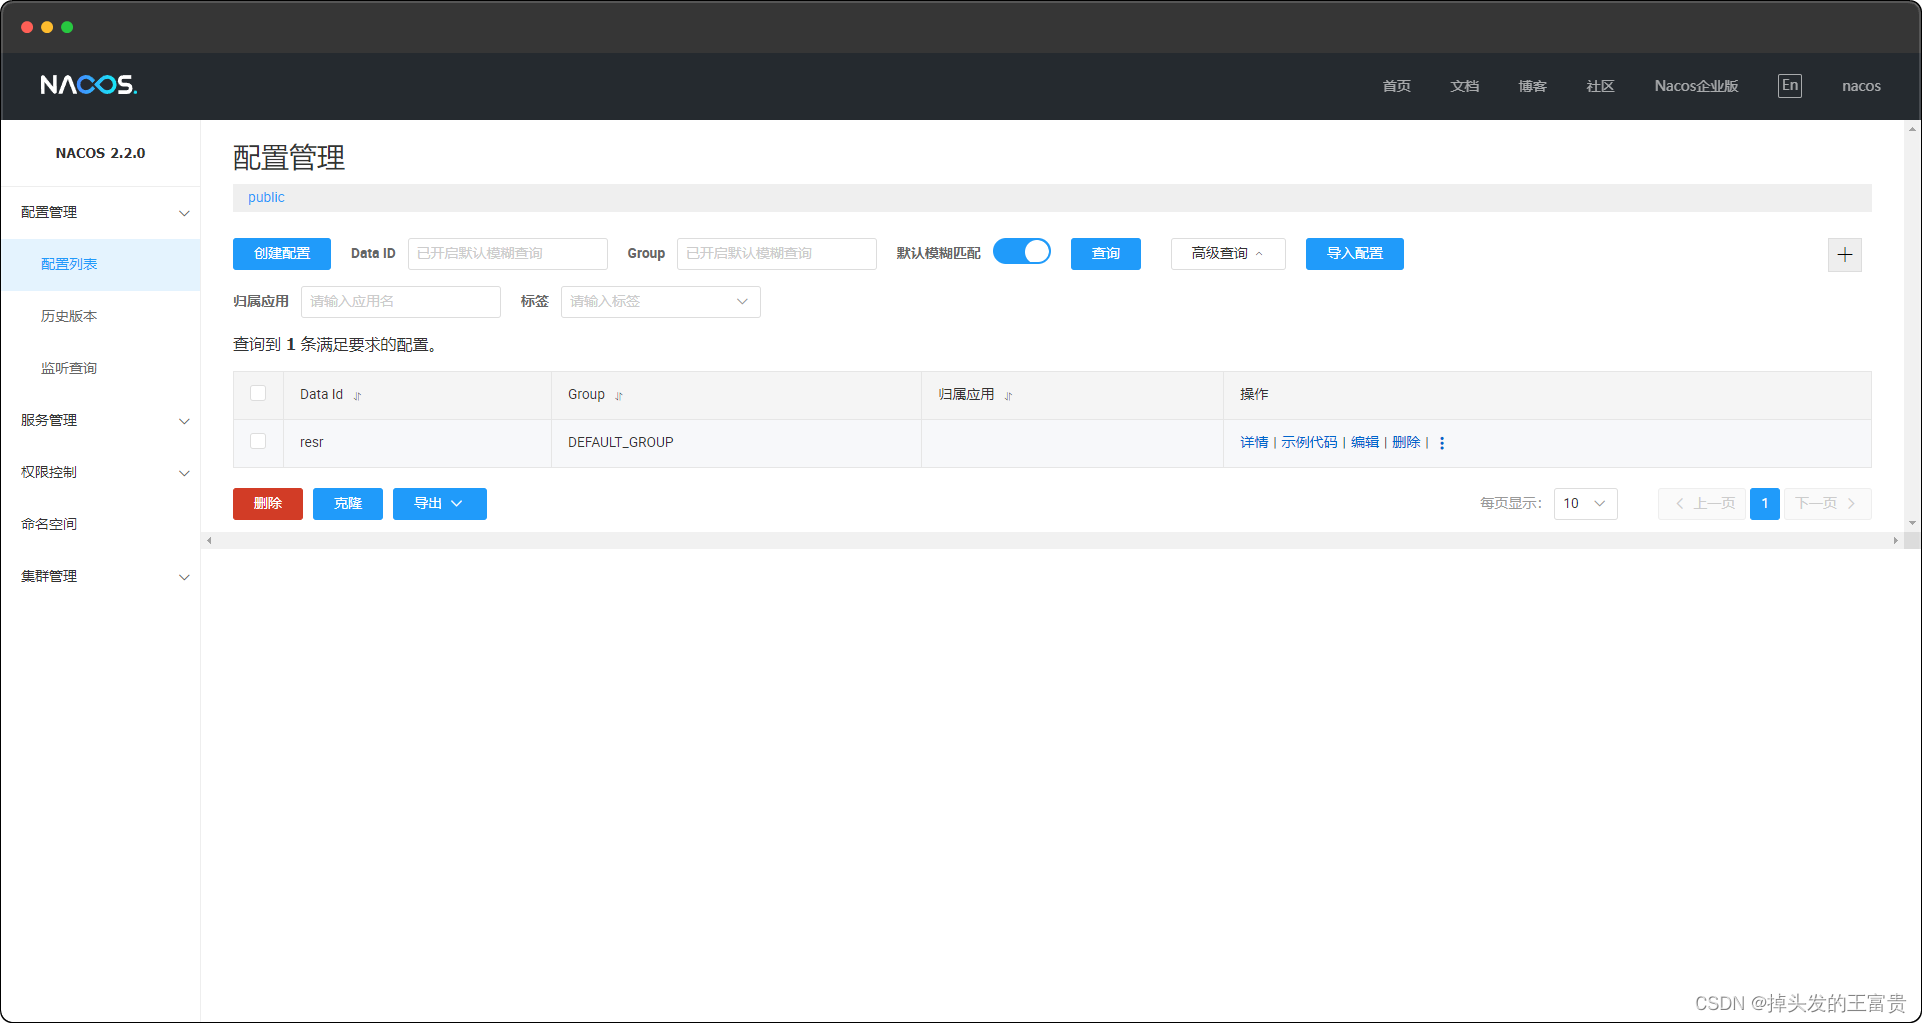Click vertical scrollbar up arrow
Screen dimensions: 1922x1023
click(x=1912, y=128)
